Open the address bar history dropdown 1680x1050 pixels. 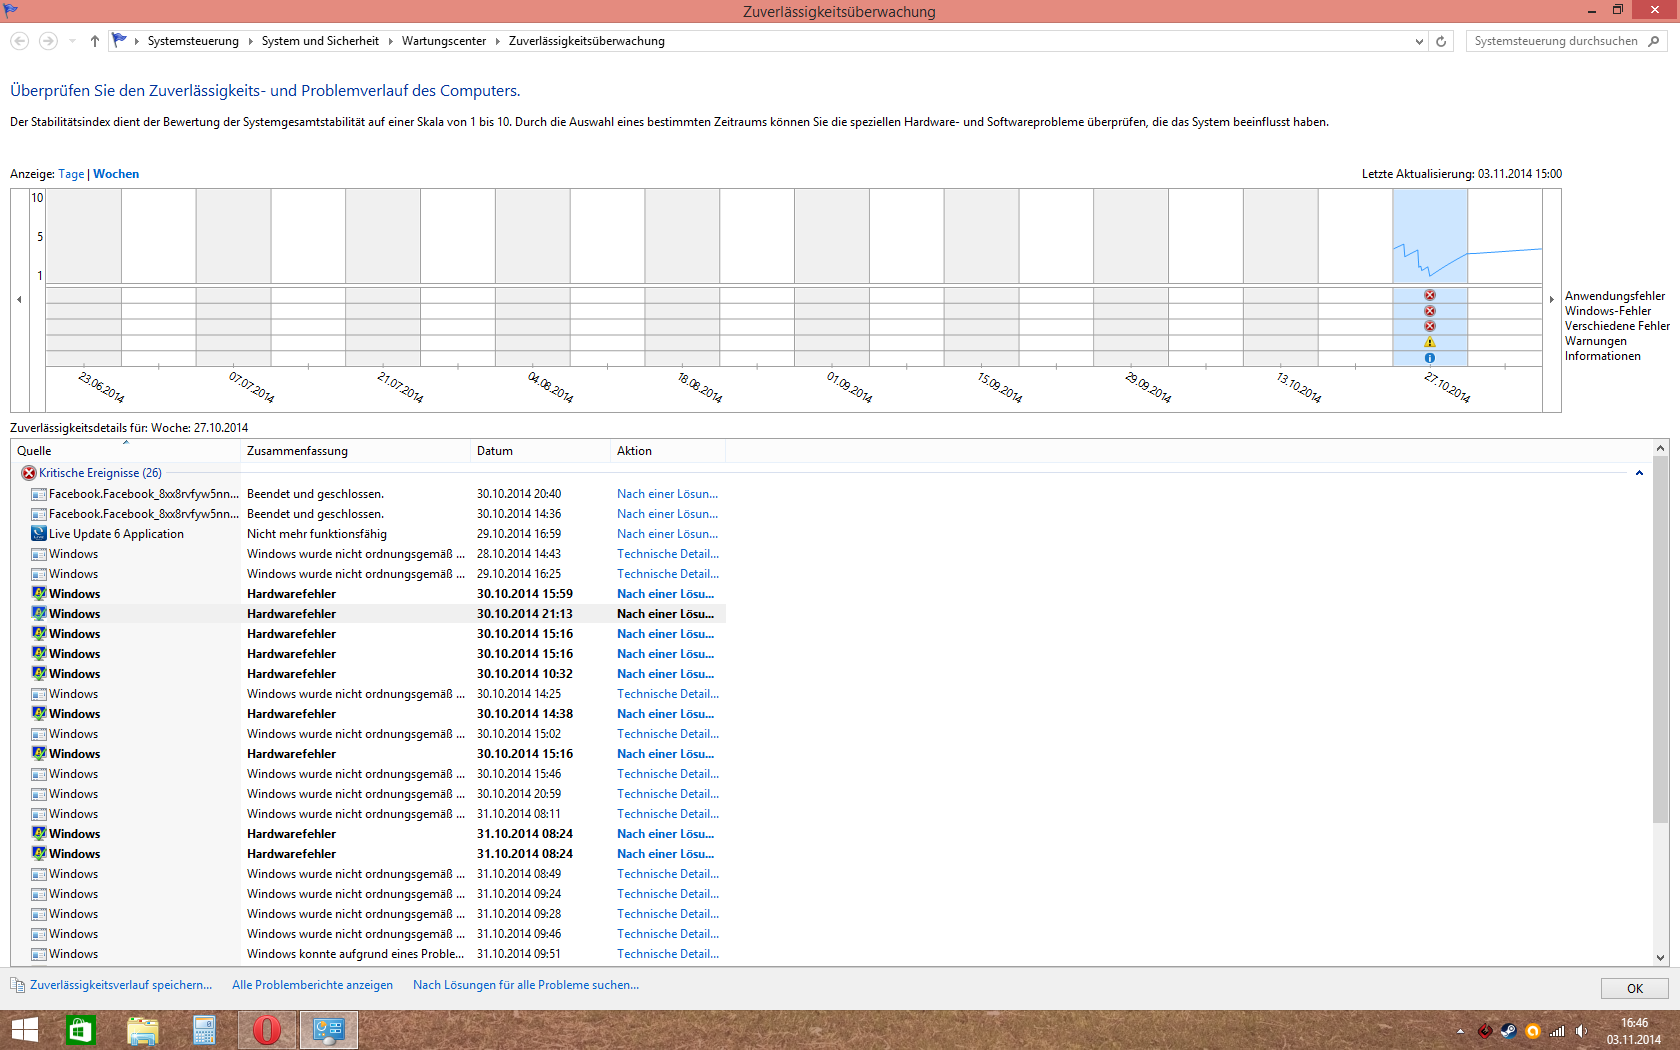click(1419, 41)
